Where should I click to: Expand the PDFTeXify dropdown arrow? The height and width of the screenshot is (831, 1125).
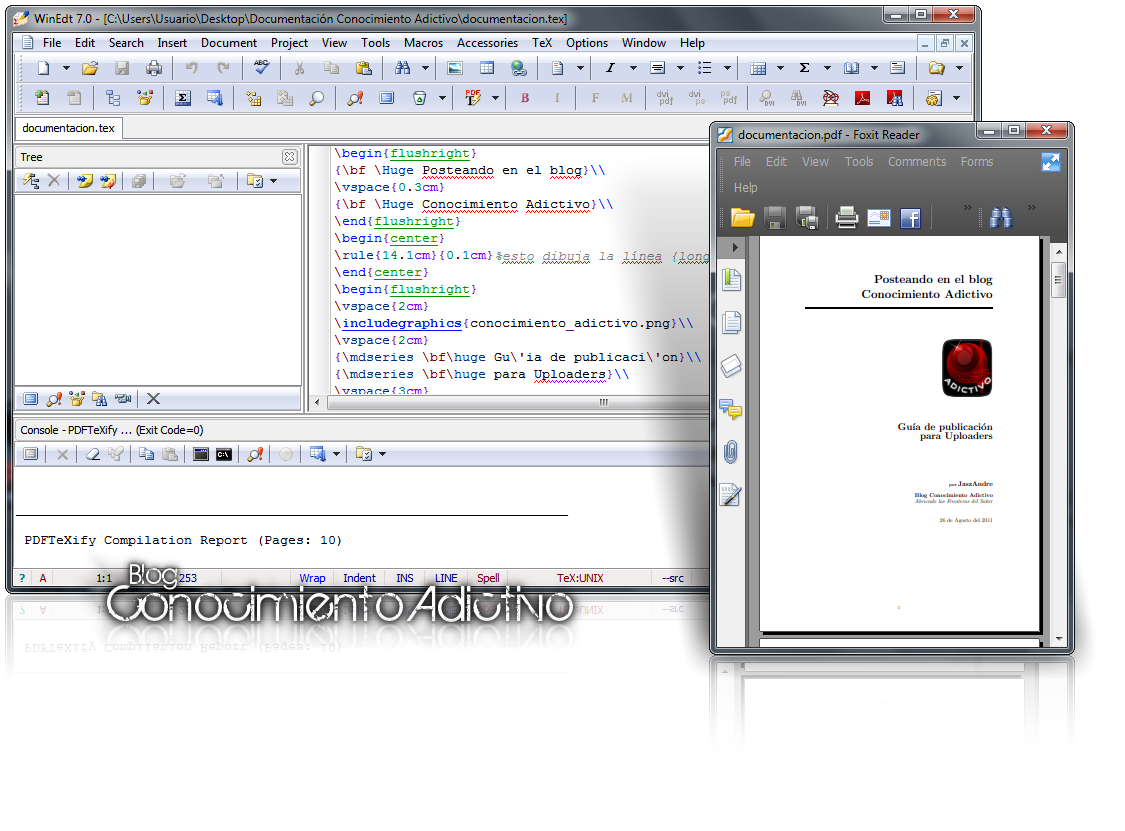pyautogui.click(x=495, y=98)
